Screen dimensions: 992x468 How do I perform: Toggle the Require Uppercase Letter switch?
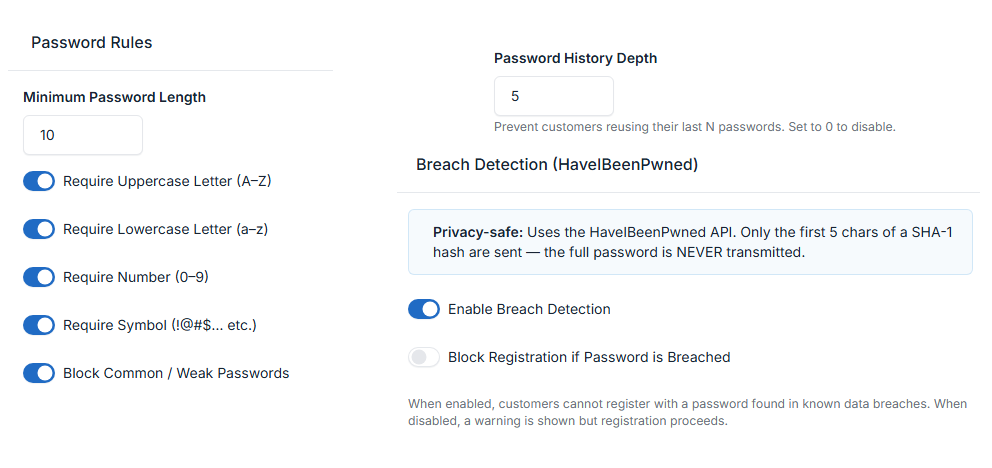pyautogui.click(x=39, y=181)
